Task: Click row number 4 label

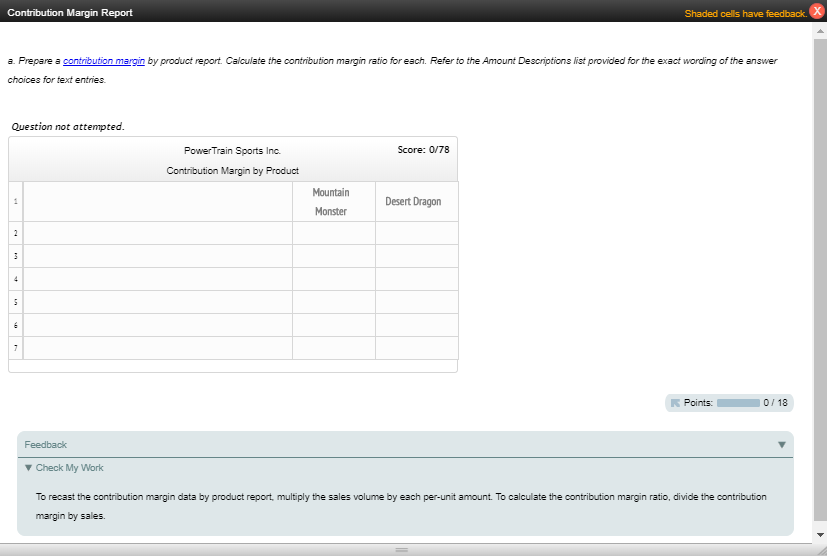Action: [x=16, y=279]
